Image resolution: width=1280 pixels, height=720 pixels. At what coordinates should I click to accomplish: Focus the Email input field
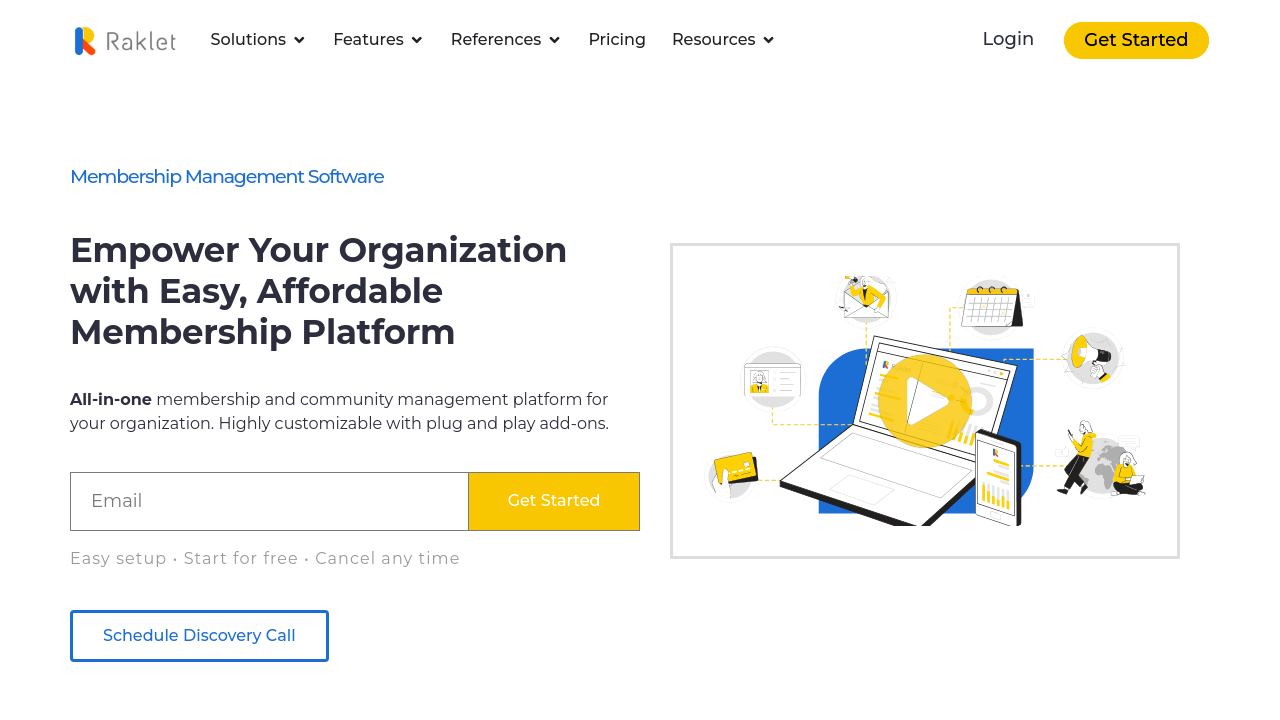click(x=269, y=501)
